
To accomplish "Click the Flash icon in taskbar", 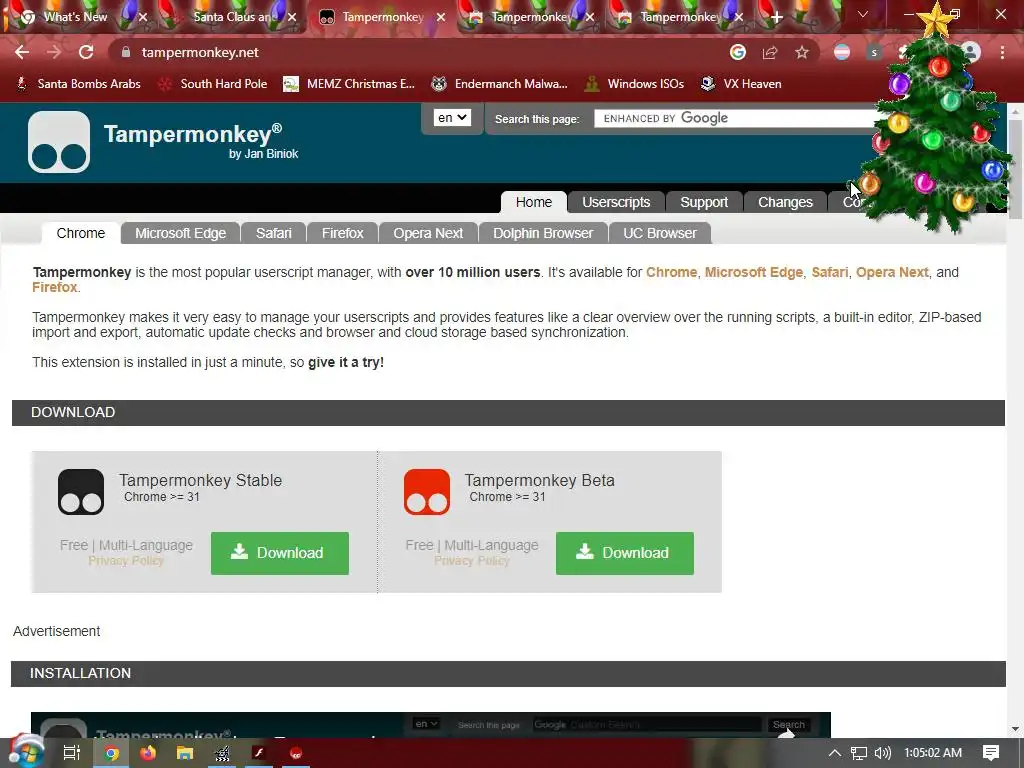I will (x=259, y=753).
